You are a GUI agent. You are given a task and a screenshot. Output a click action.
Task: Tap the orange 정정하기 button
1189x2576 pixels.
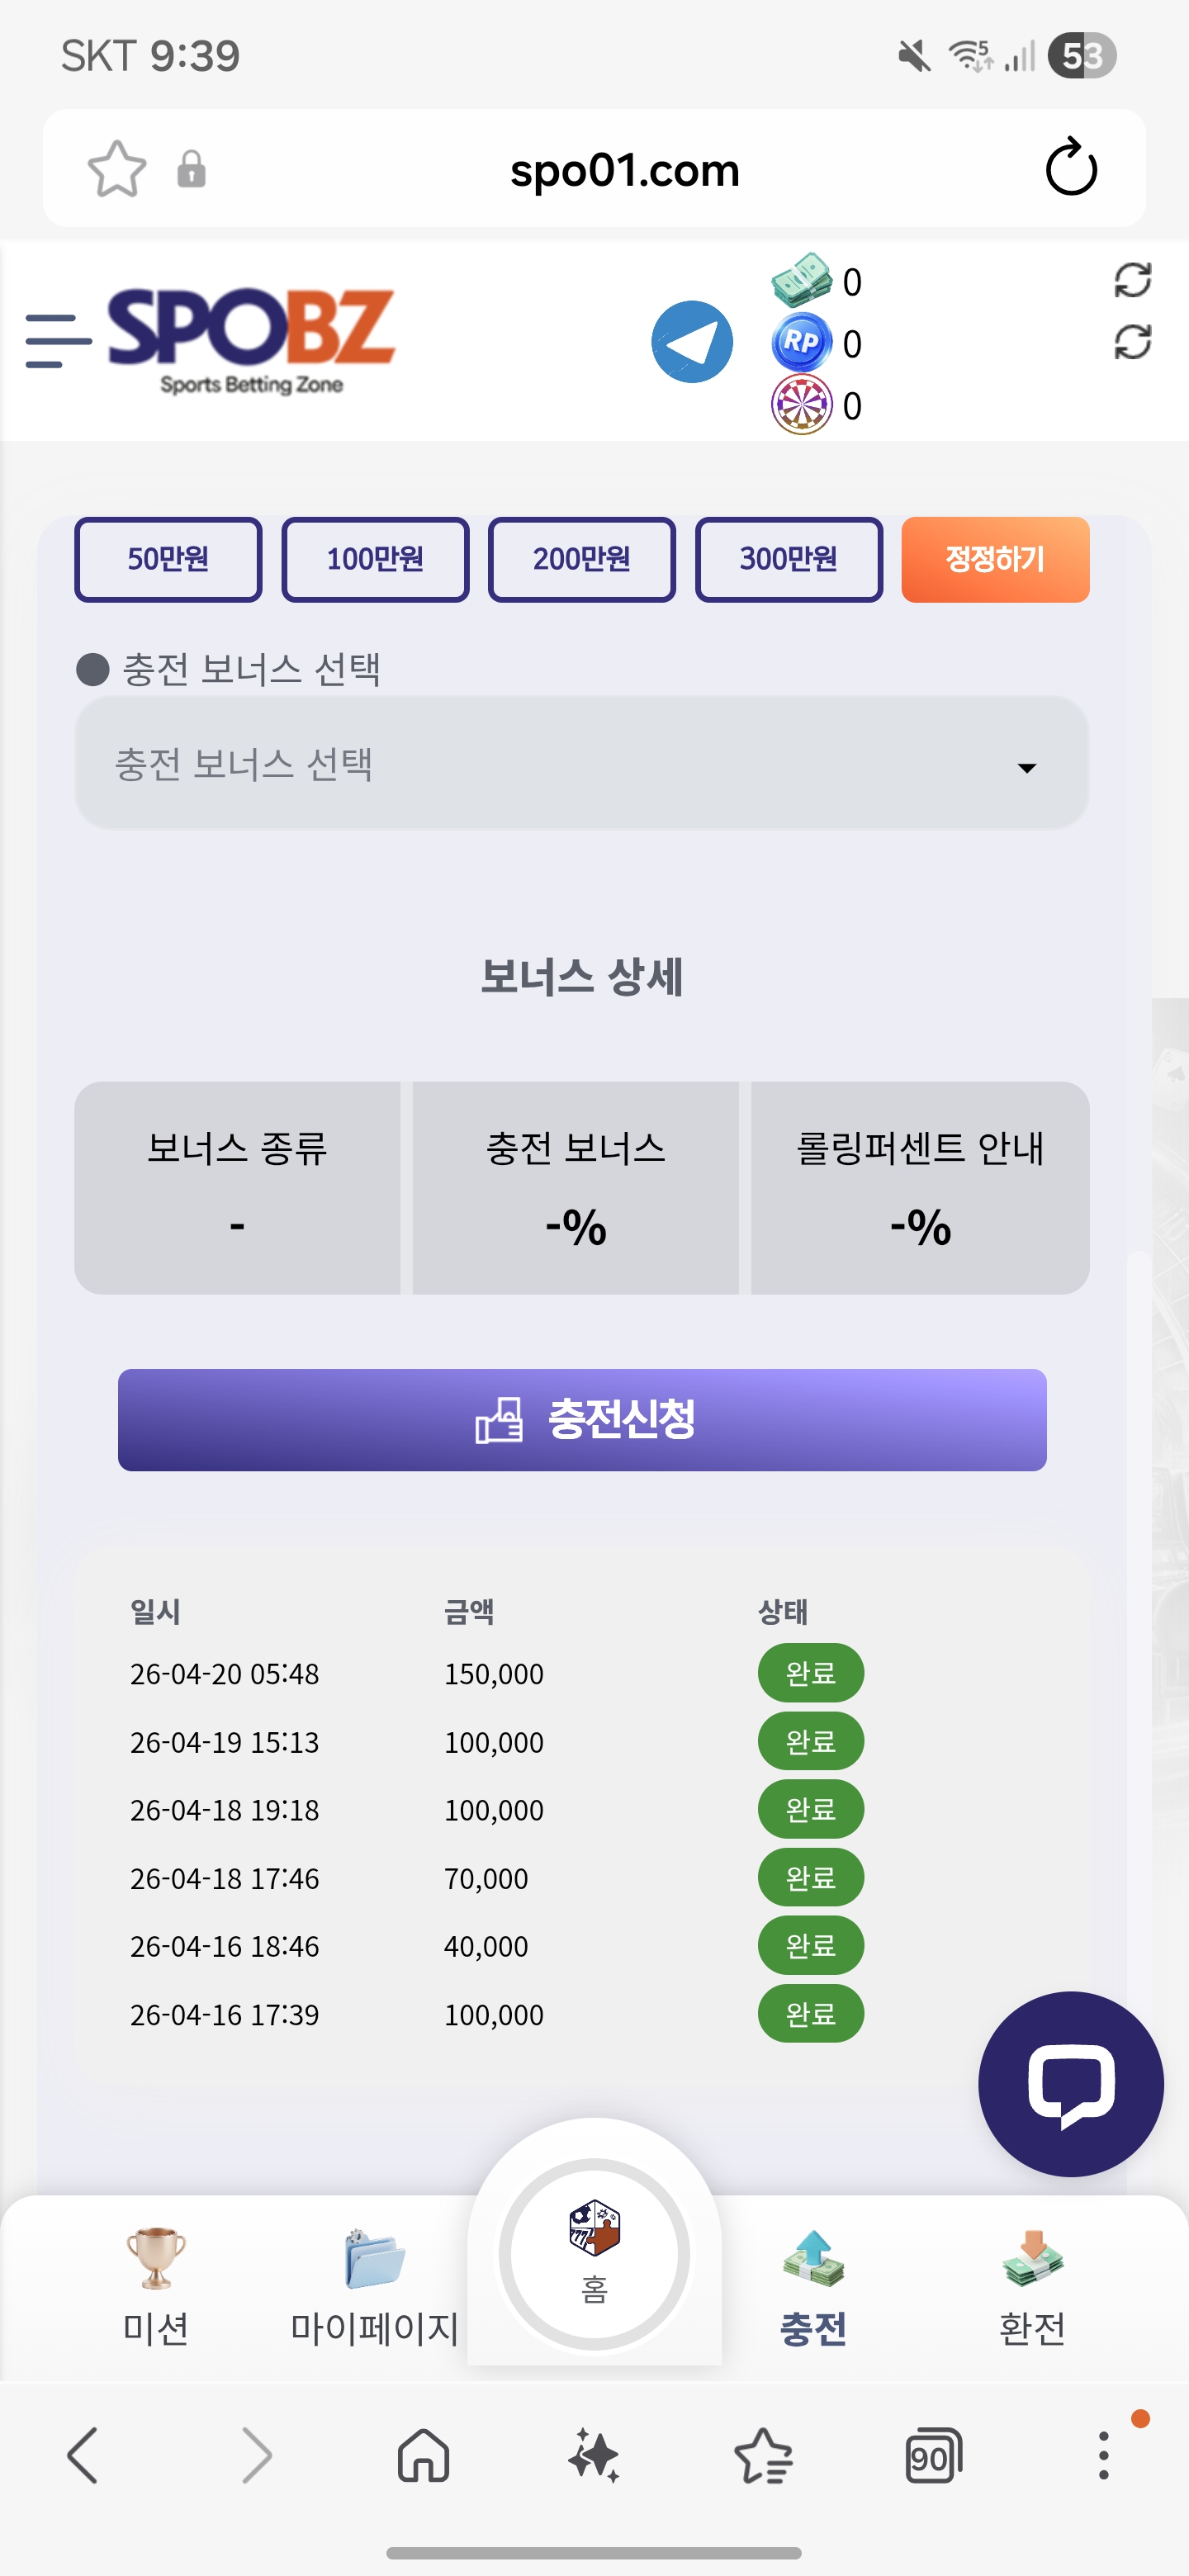995,559
